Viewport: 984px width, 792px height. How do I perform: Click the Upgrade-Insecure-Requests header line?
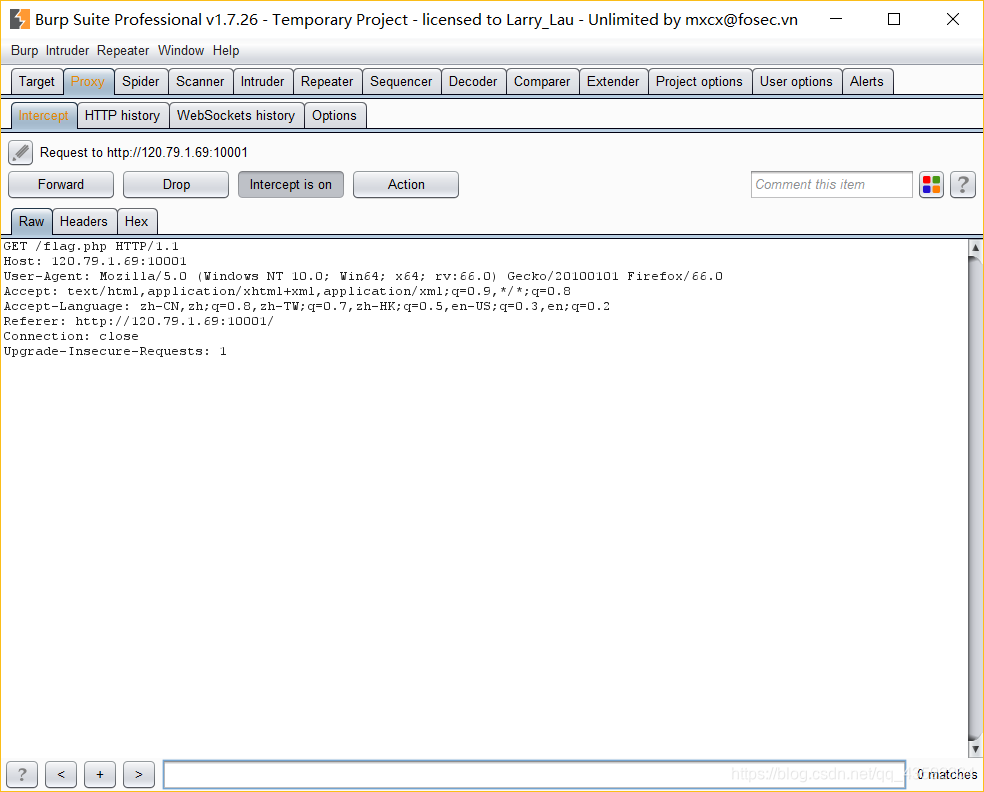(x=115, y=351)
